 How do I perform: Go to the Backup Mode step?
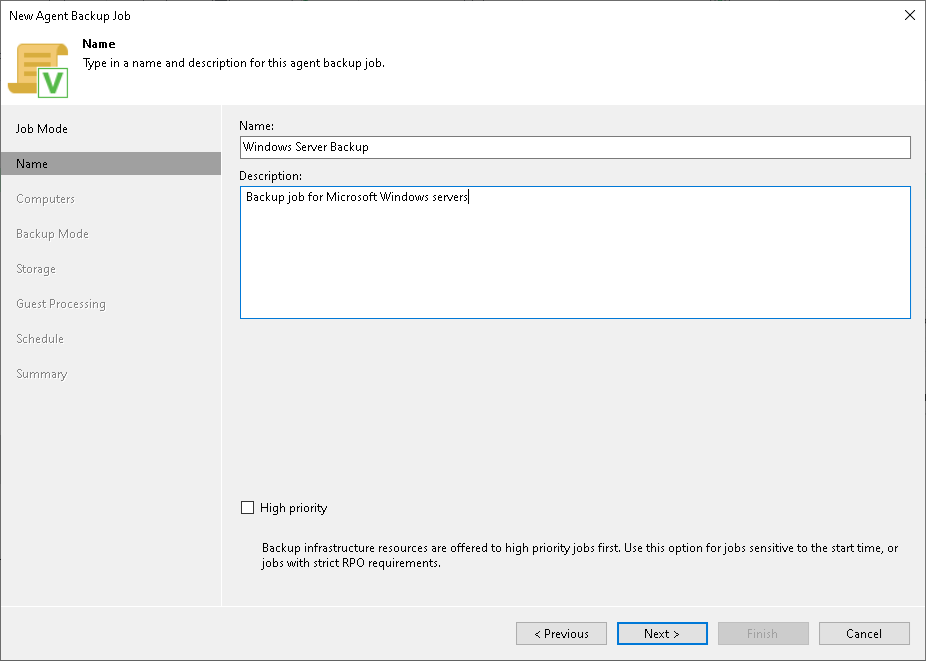52,233
